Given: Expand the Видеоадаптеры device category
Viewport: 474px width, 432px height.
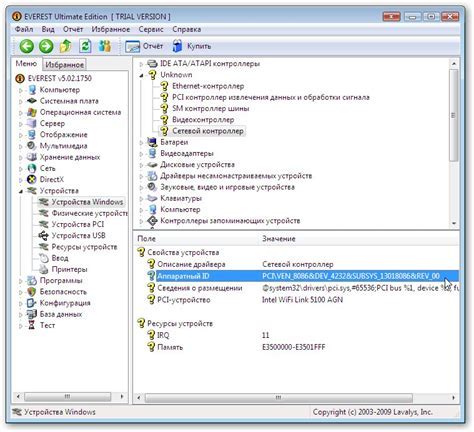Looking at the screenshot, I should coord(141,154).
